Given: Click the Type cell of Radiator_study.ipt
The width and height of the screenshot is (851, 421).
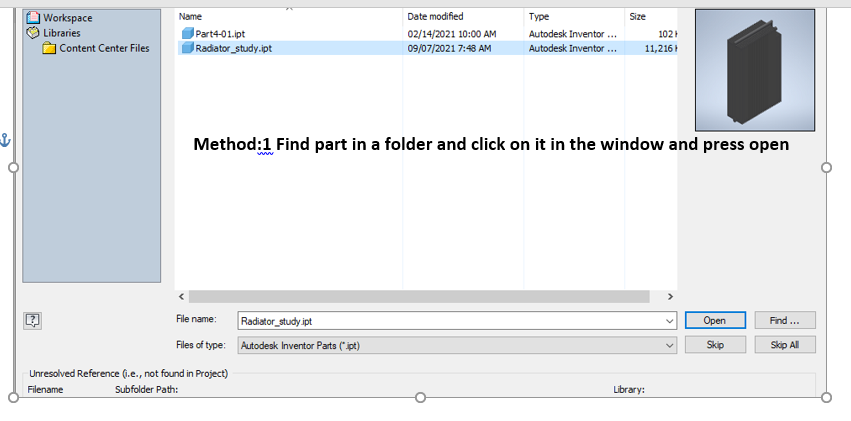Looking at the screenshot, I should (x=573, y=48).
